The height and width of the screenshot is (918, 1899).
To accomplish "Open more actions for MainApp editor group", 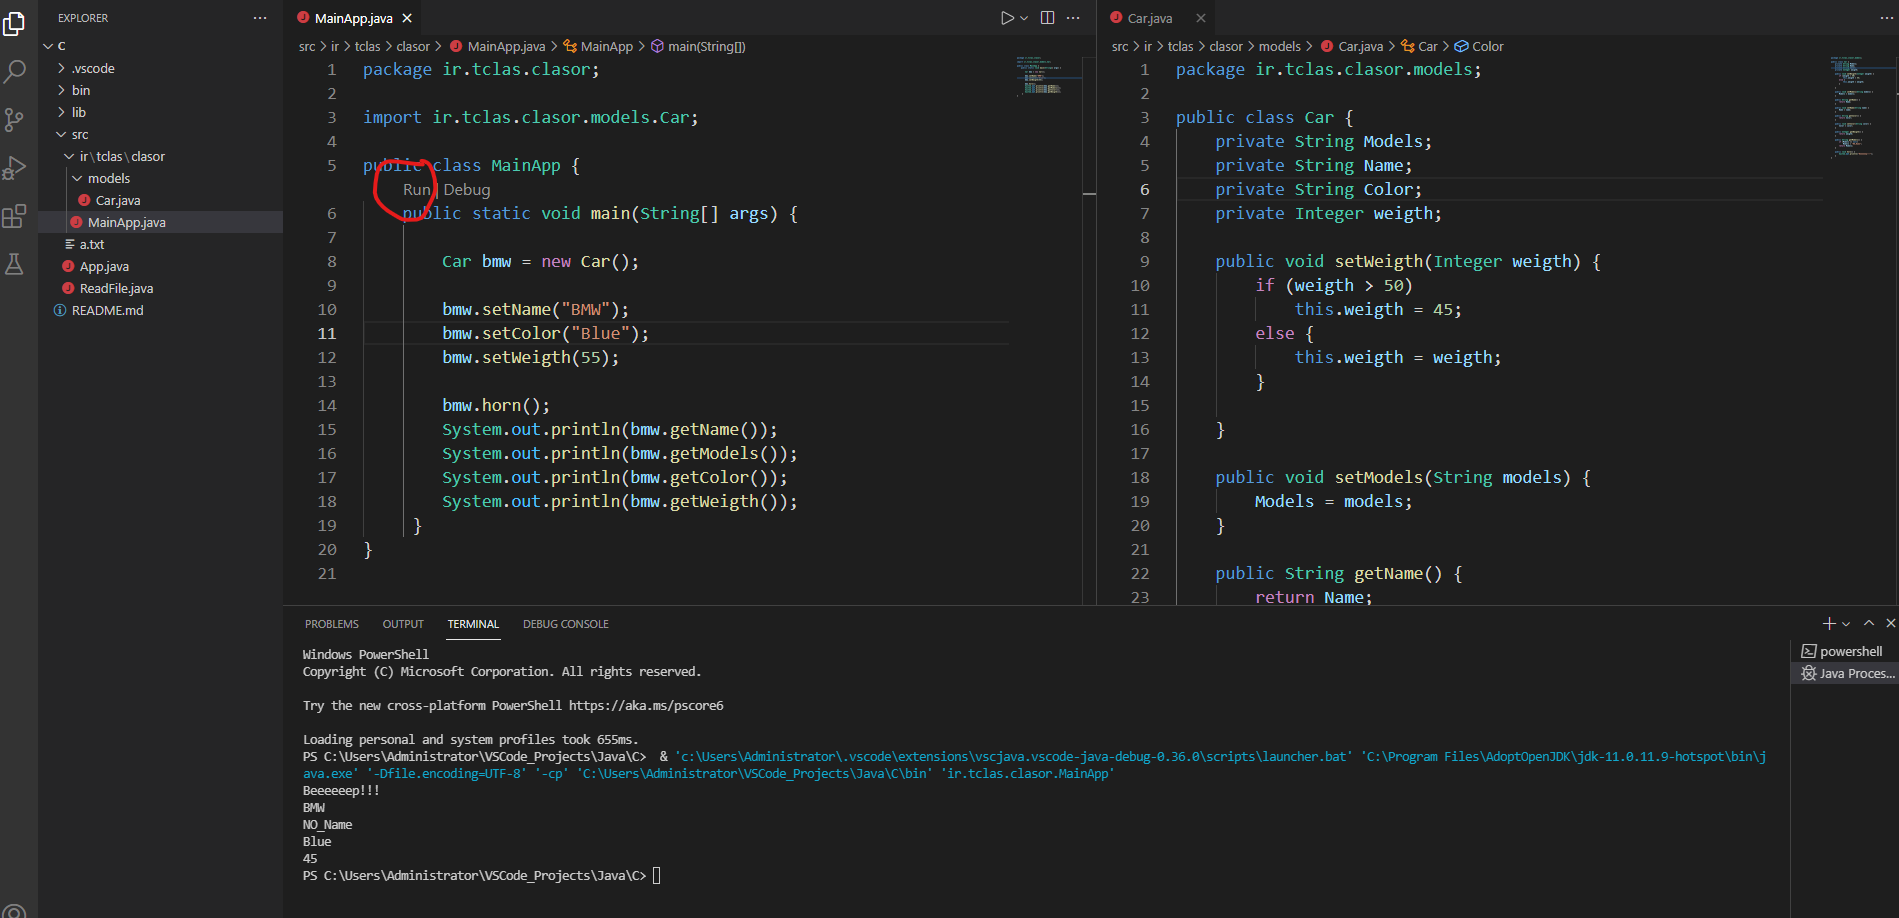I will click(x=1073, y=18).
